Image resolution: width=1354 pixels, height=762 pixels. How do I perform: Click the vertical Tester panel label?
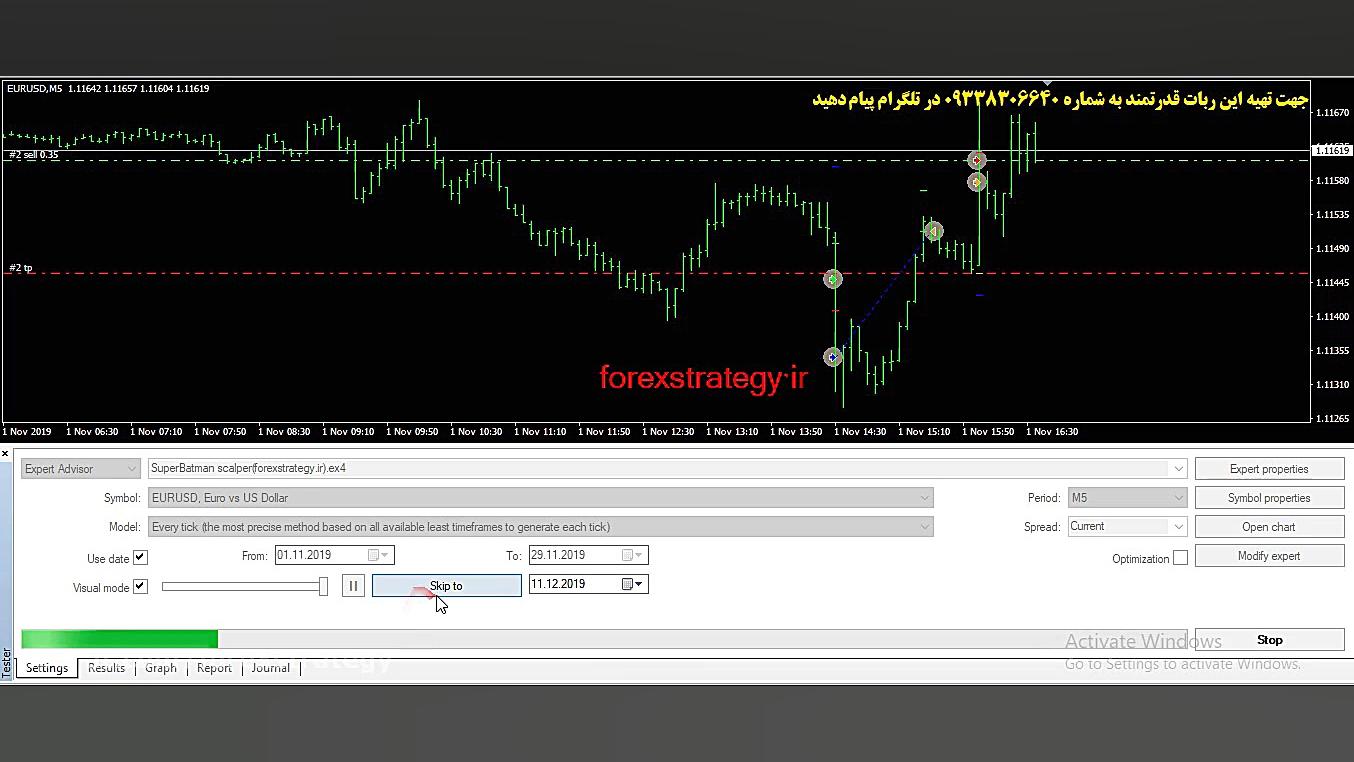pos(6,661)
